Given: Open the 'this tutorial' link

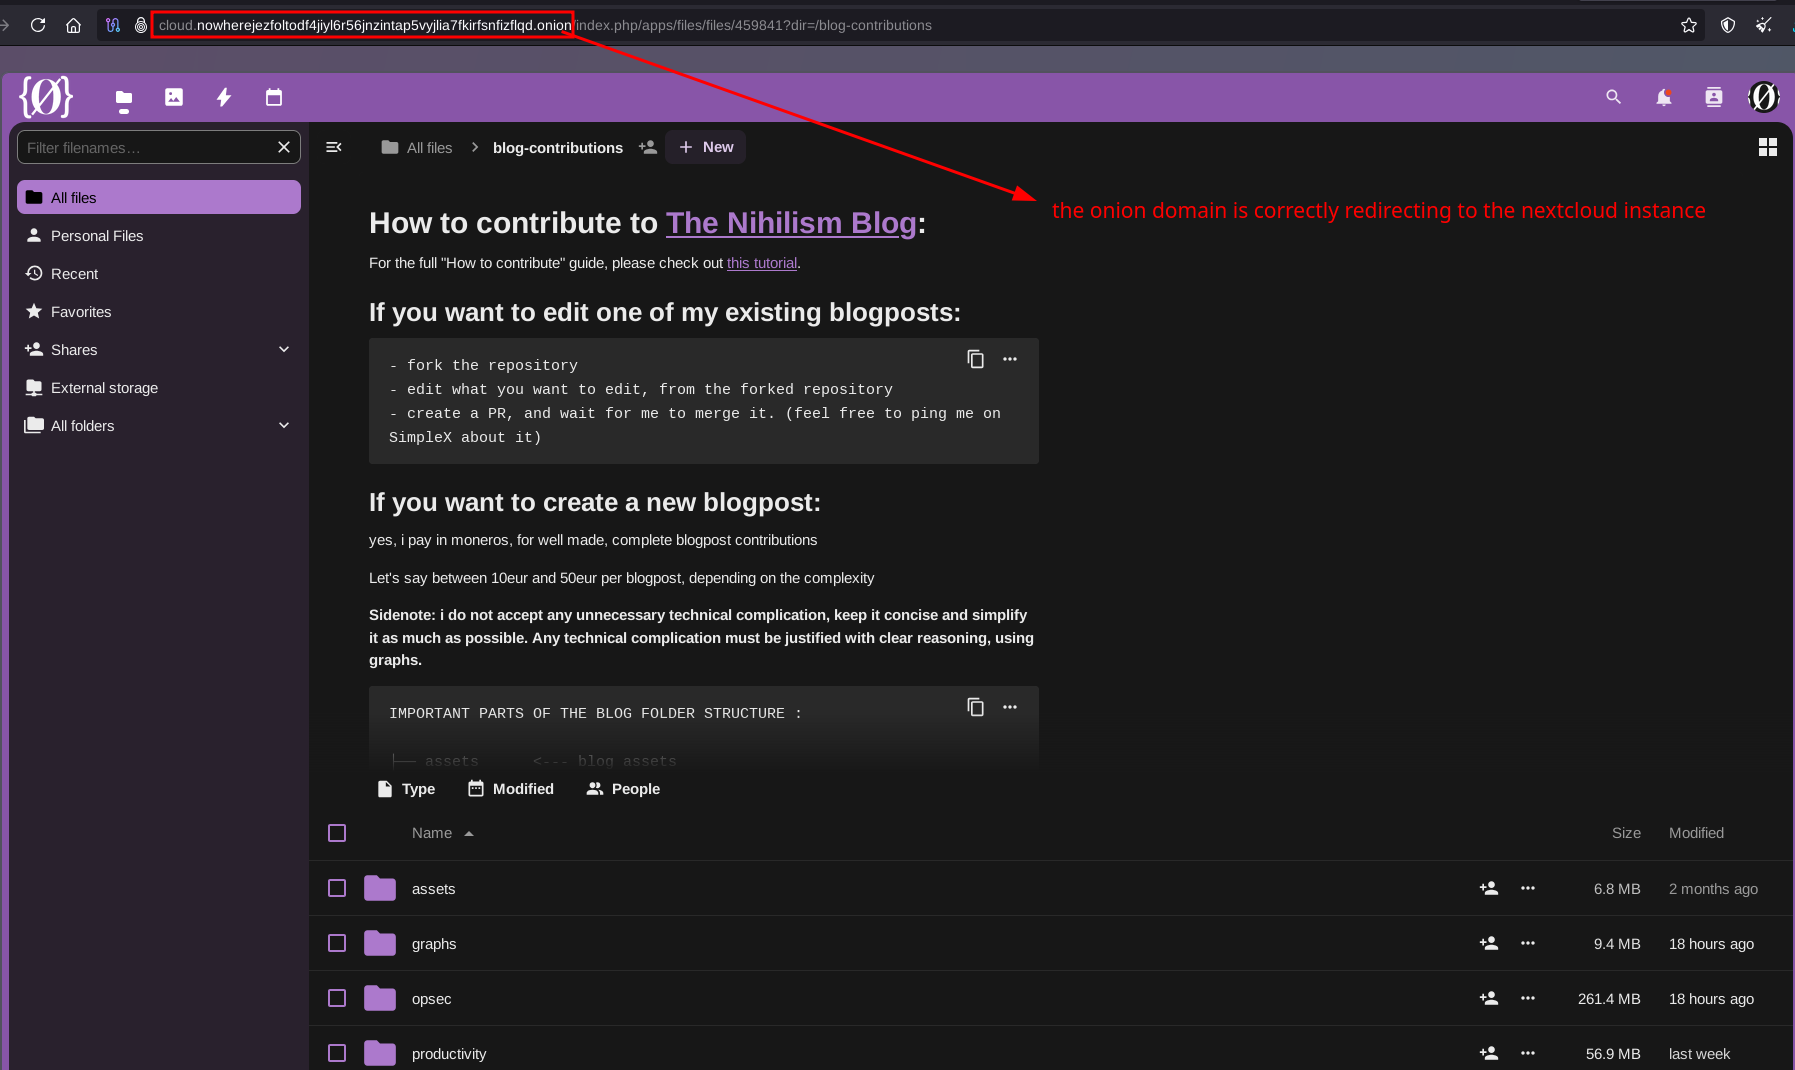Looking at the screenshot, I should tap(762, 263).
